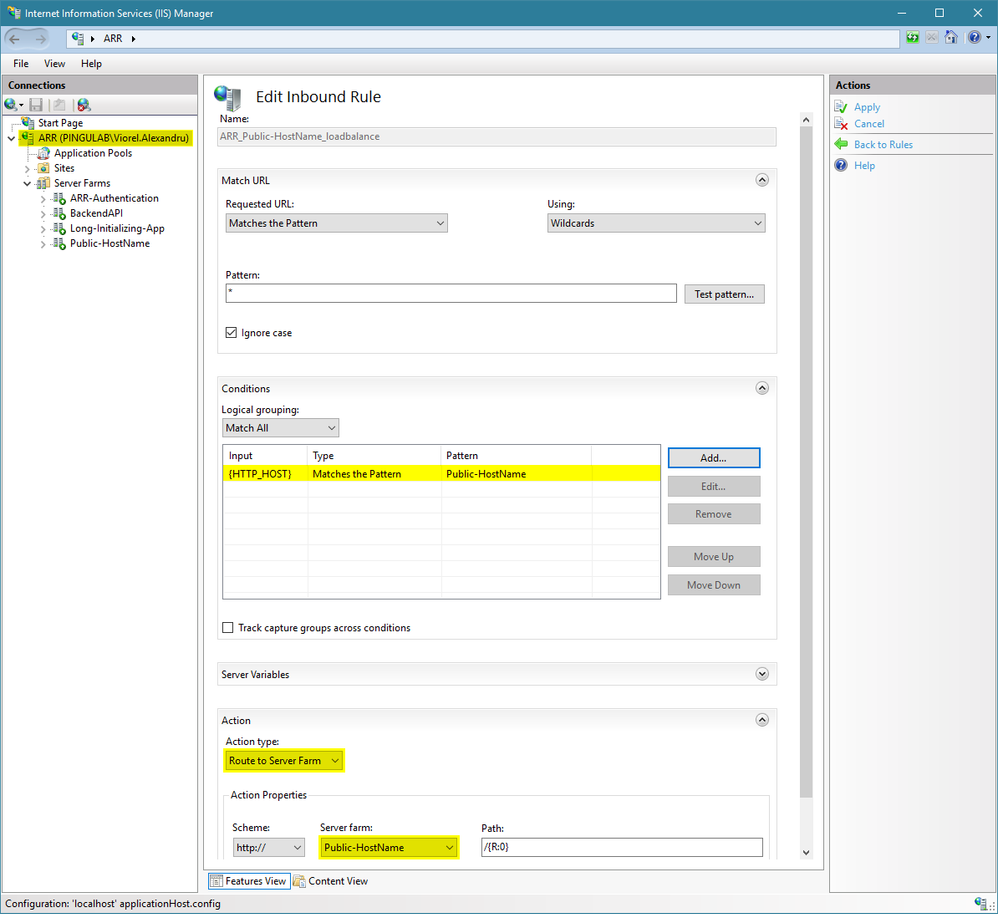998x914 pixels.
Task: Open the Action type dropdown
Action: tap(284, 761)
